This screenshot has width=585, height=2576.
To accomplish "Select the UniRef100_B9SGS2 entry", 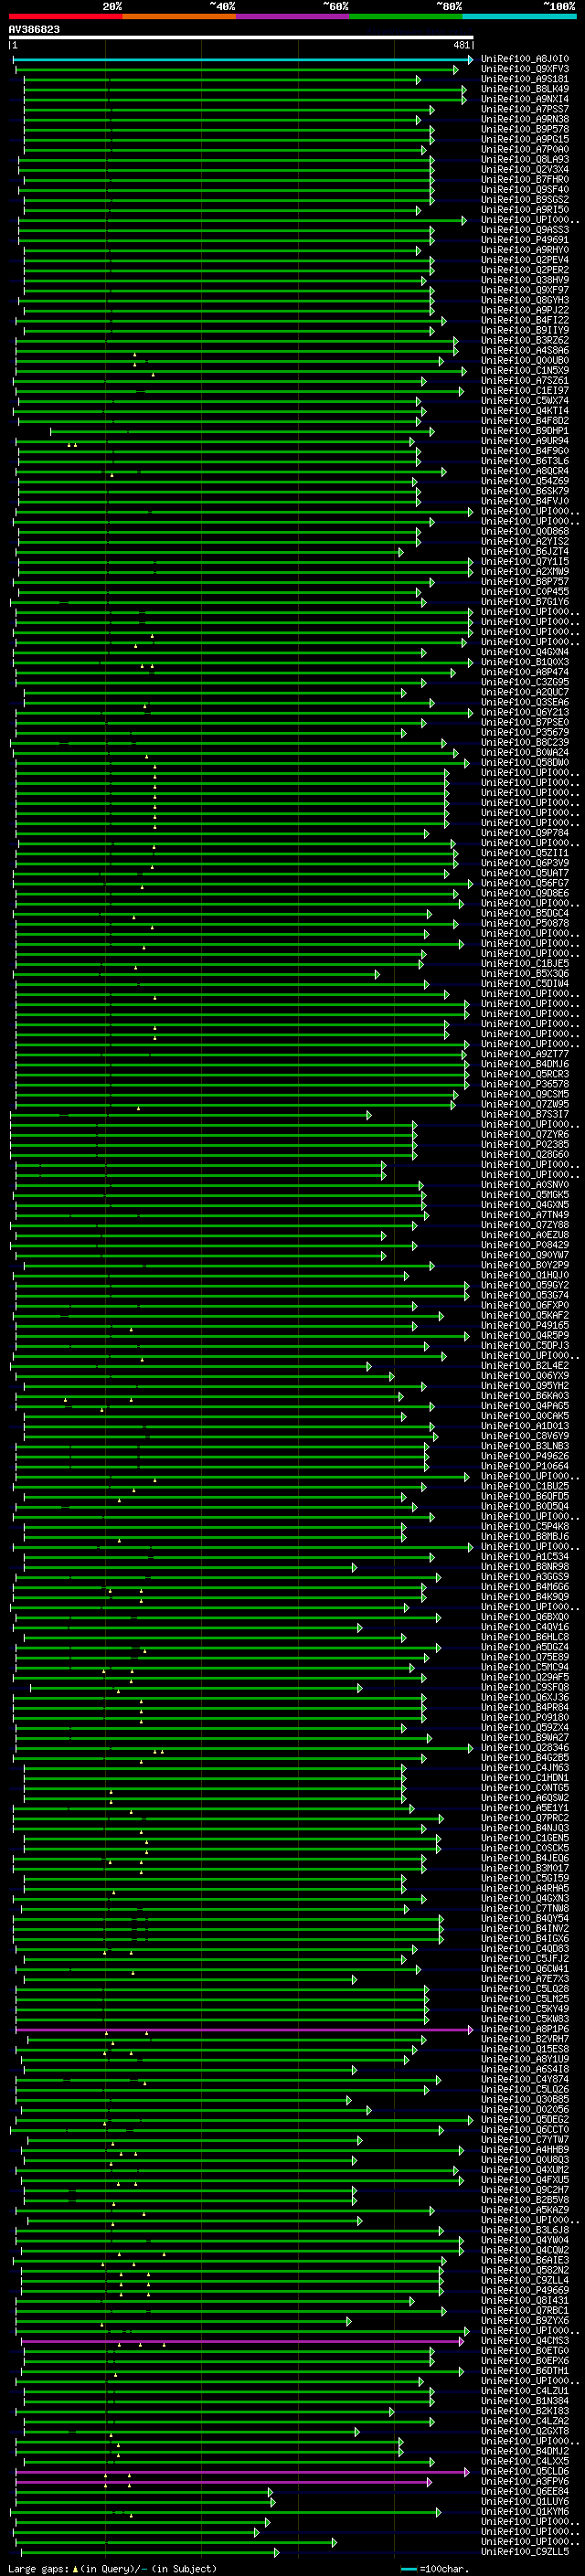I will (x=525, y=199).
